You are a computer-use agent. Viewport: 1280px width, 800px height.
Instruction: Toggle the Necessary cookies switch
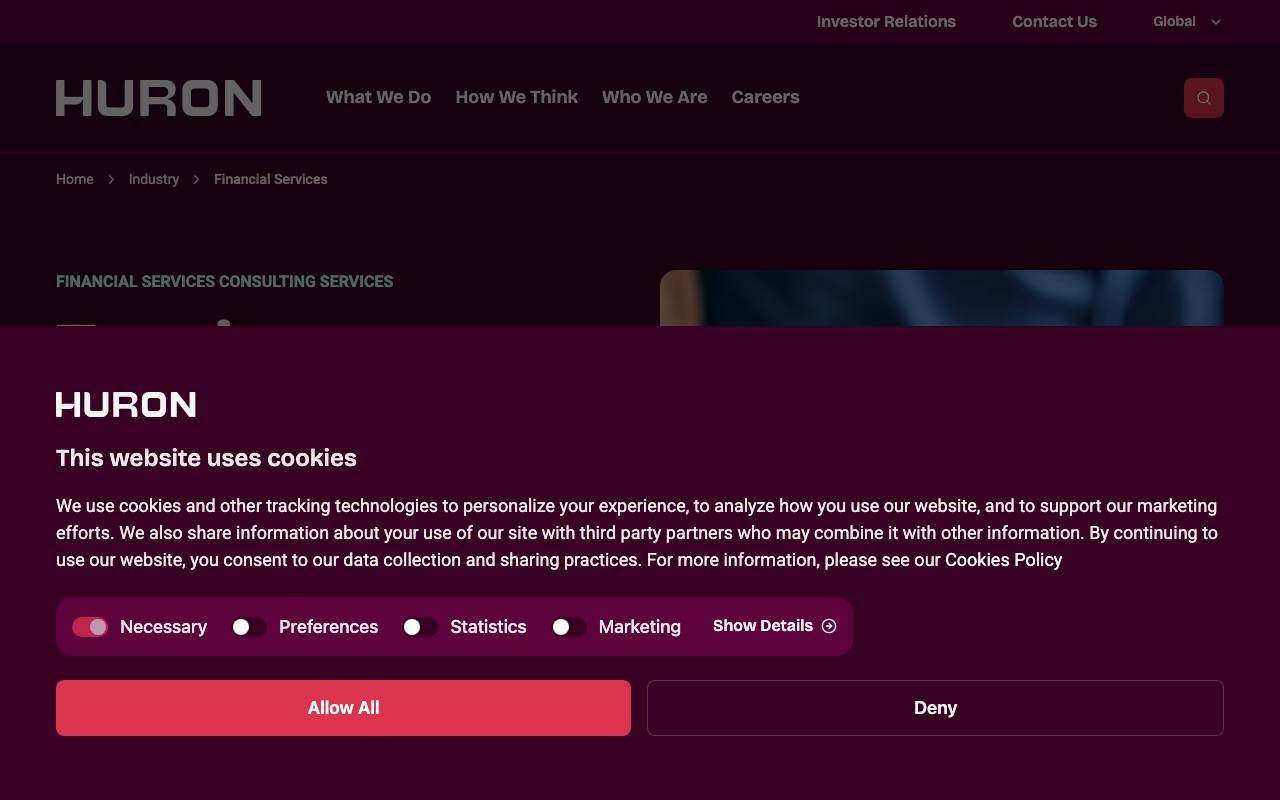(90, 627)
